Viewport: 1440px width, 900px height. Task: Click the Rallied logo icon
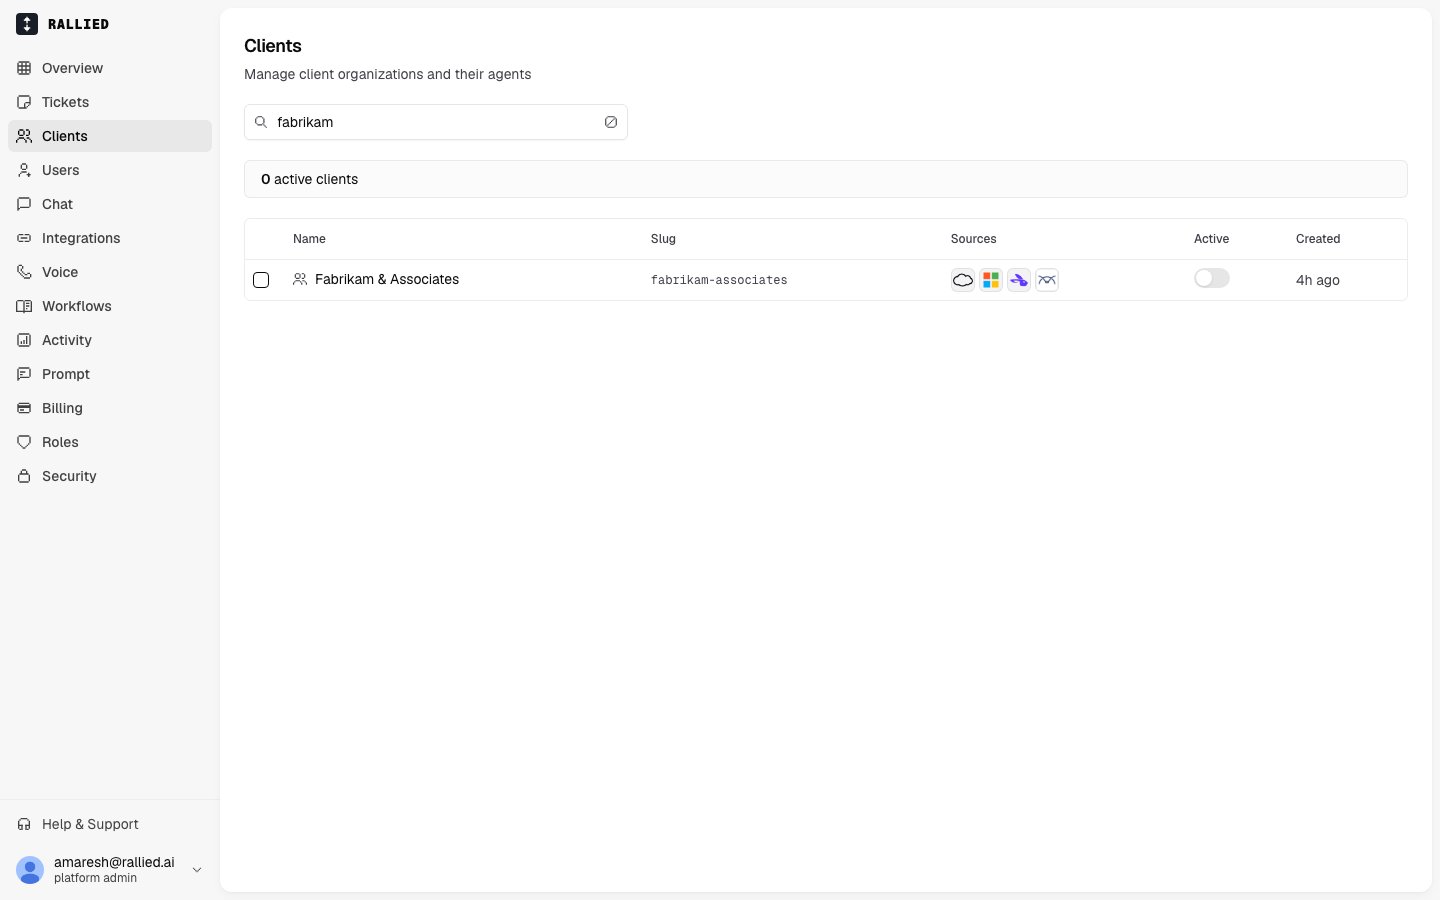27,24
